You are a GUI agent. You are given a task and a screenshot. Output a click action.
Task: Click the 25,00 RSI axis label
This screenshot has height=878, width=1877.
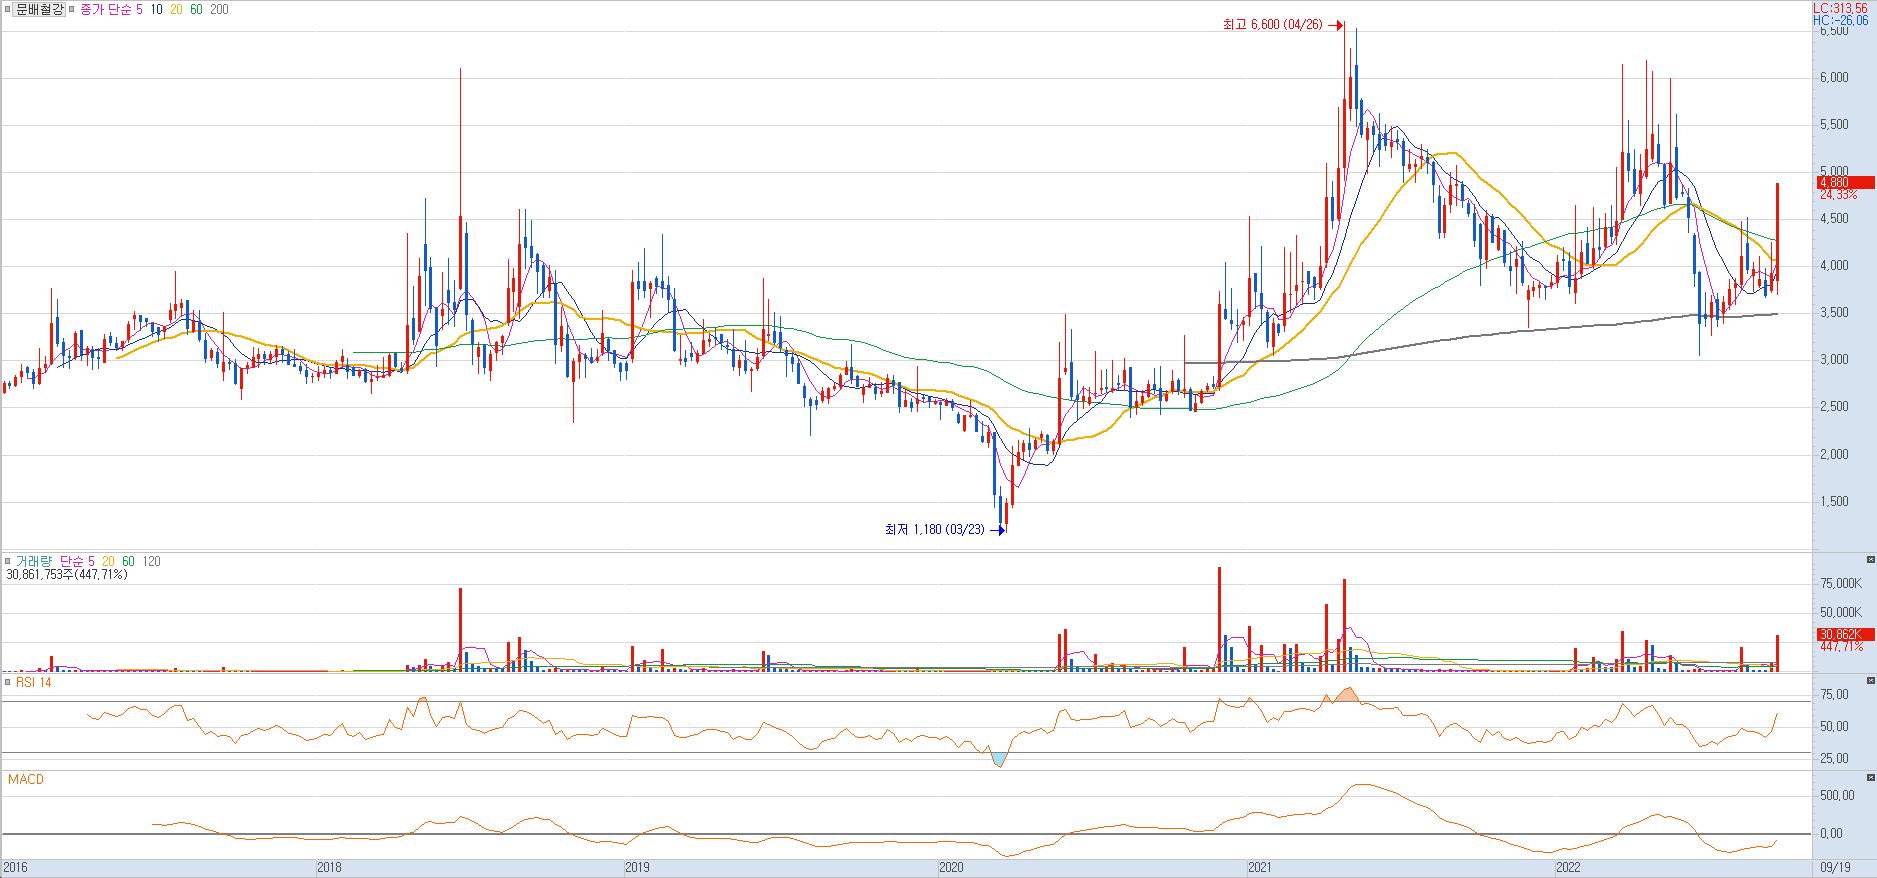pyautogui.click(x=1834, y=759)
